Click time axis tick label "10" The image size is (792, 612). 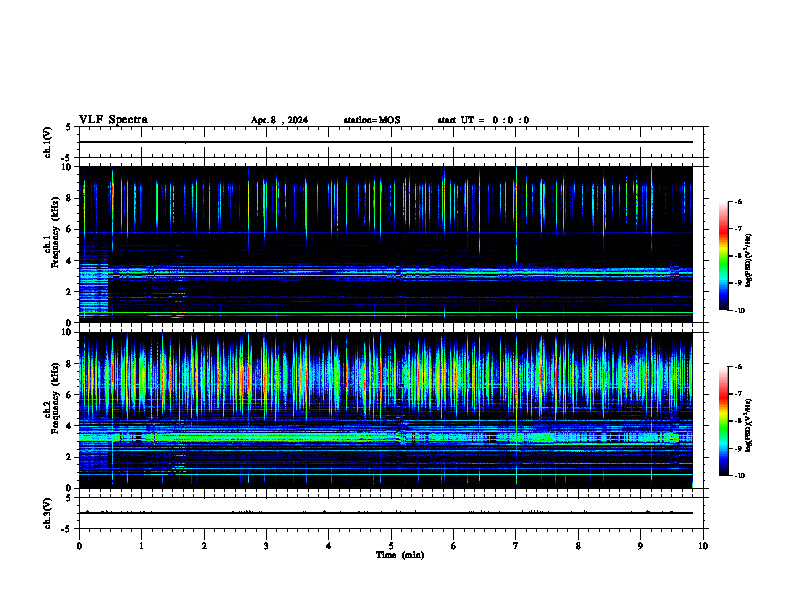point(703,546)
